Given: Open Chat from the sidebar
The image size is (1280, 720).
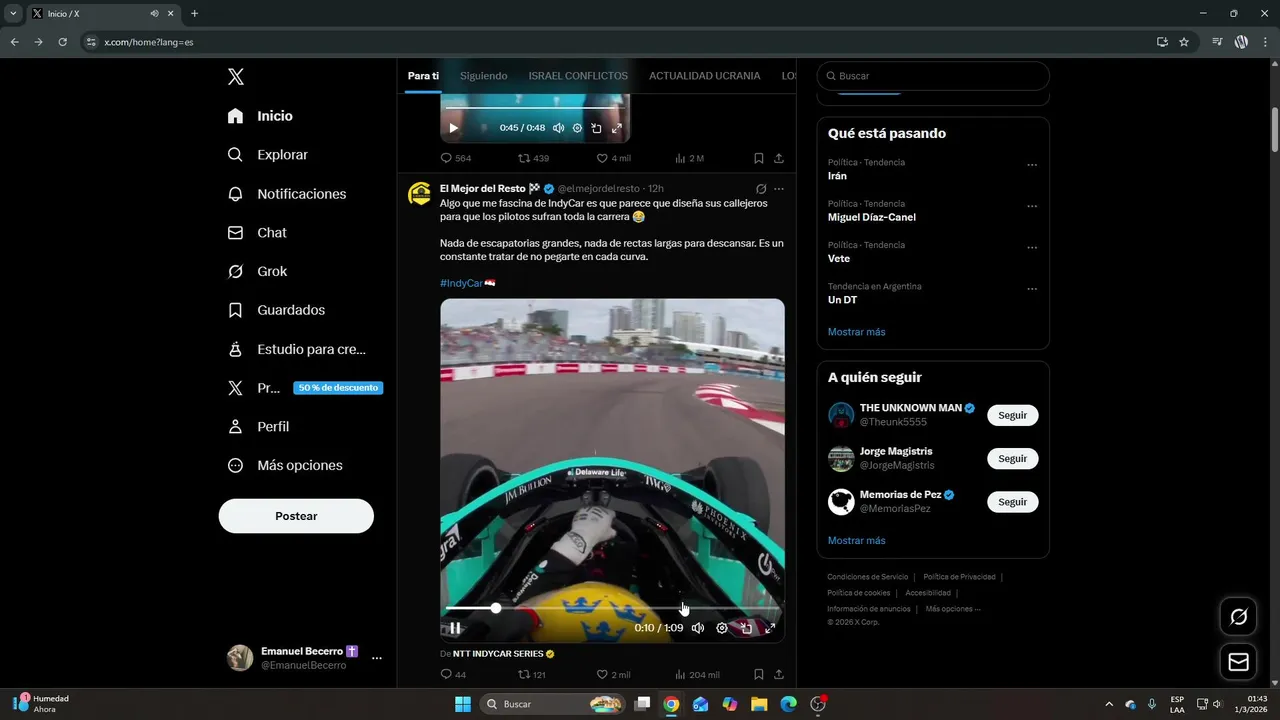Looking at the screenshot, I should [x=257, y=232].
